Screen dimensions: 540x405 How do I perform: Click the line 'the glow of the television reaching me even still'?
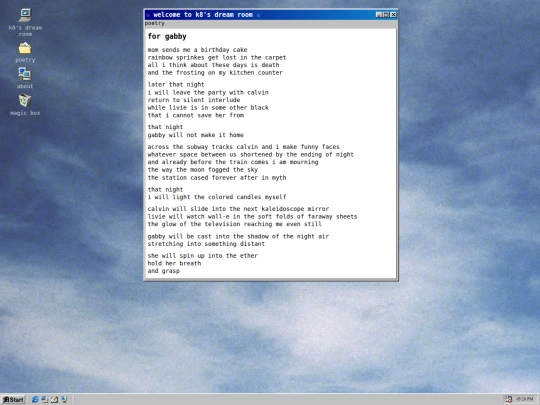235,224
